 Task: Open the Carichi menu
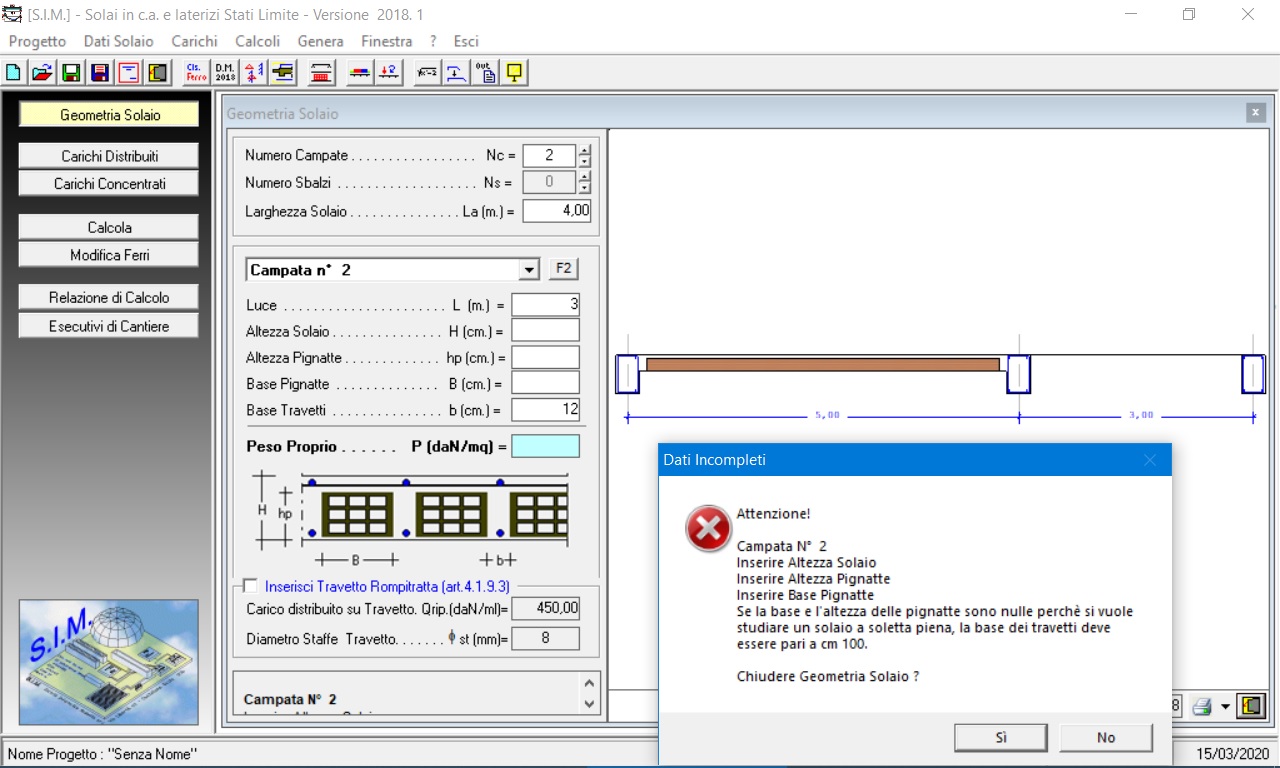(x=194, y=41)
